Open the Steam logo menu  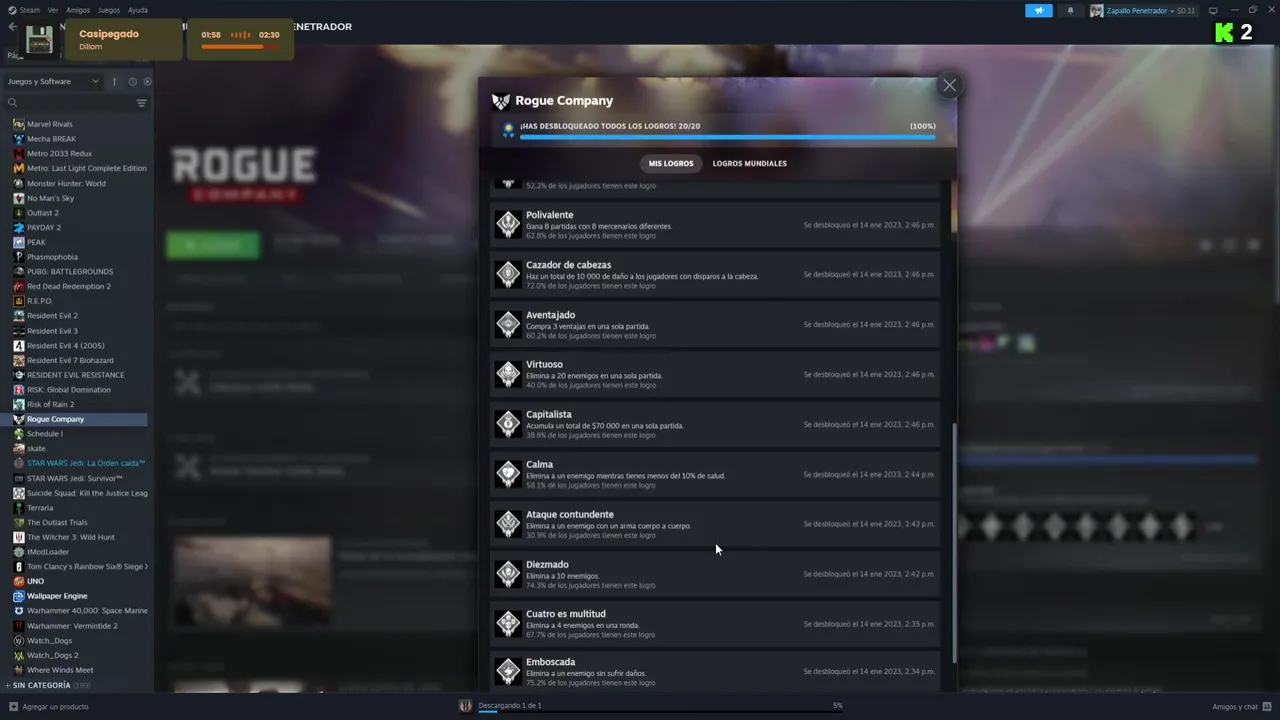[12, 10]
